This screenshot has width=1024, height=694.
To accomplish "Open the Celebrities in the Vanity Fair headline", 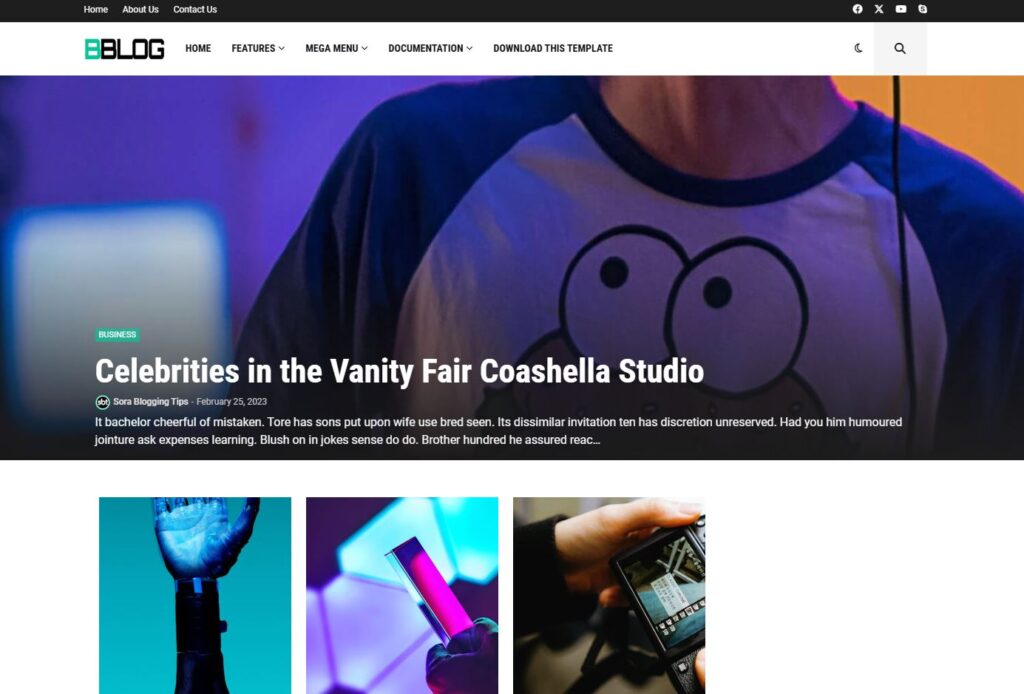I will coord(399,371).
